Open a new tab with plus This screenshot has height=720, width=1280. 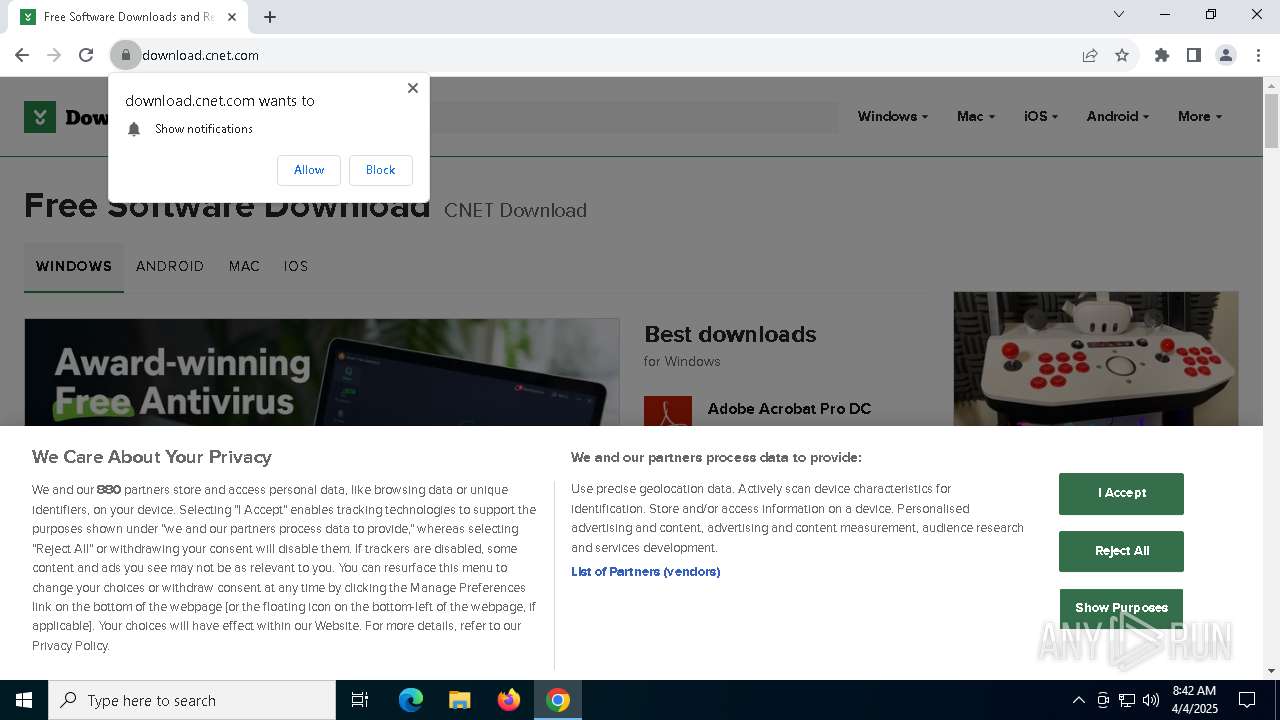[x=270, y=17]
